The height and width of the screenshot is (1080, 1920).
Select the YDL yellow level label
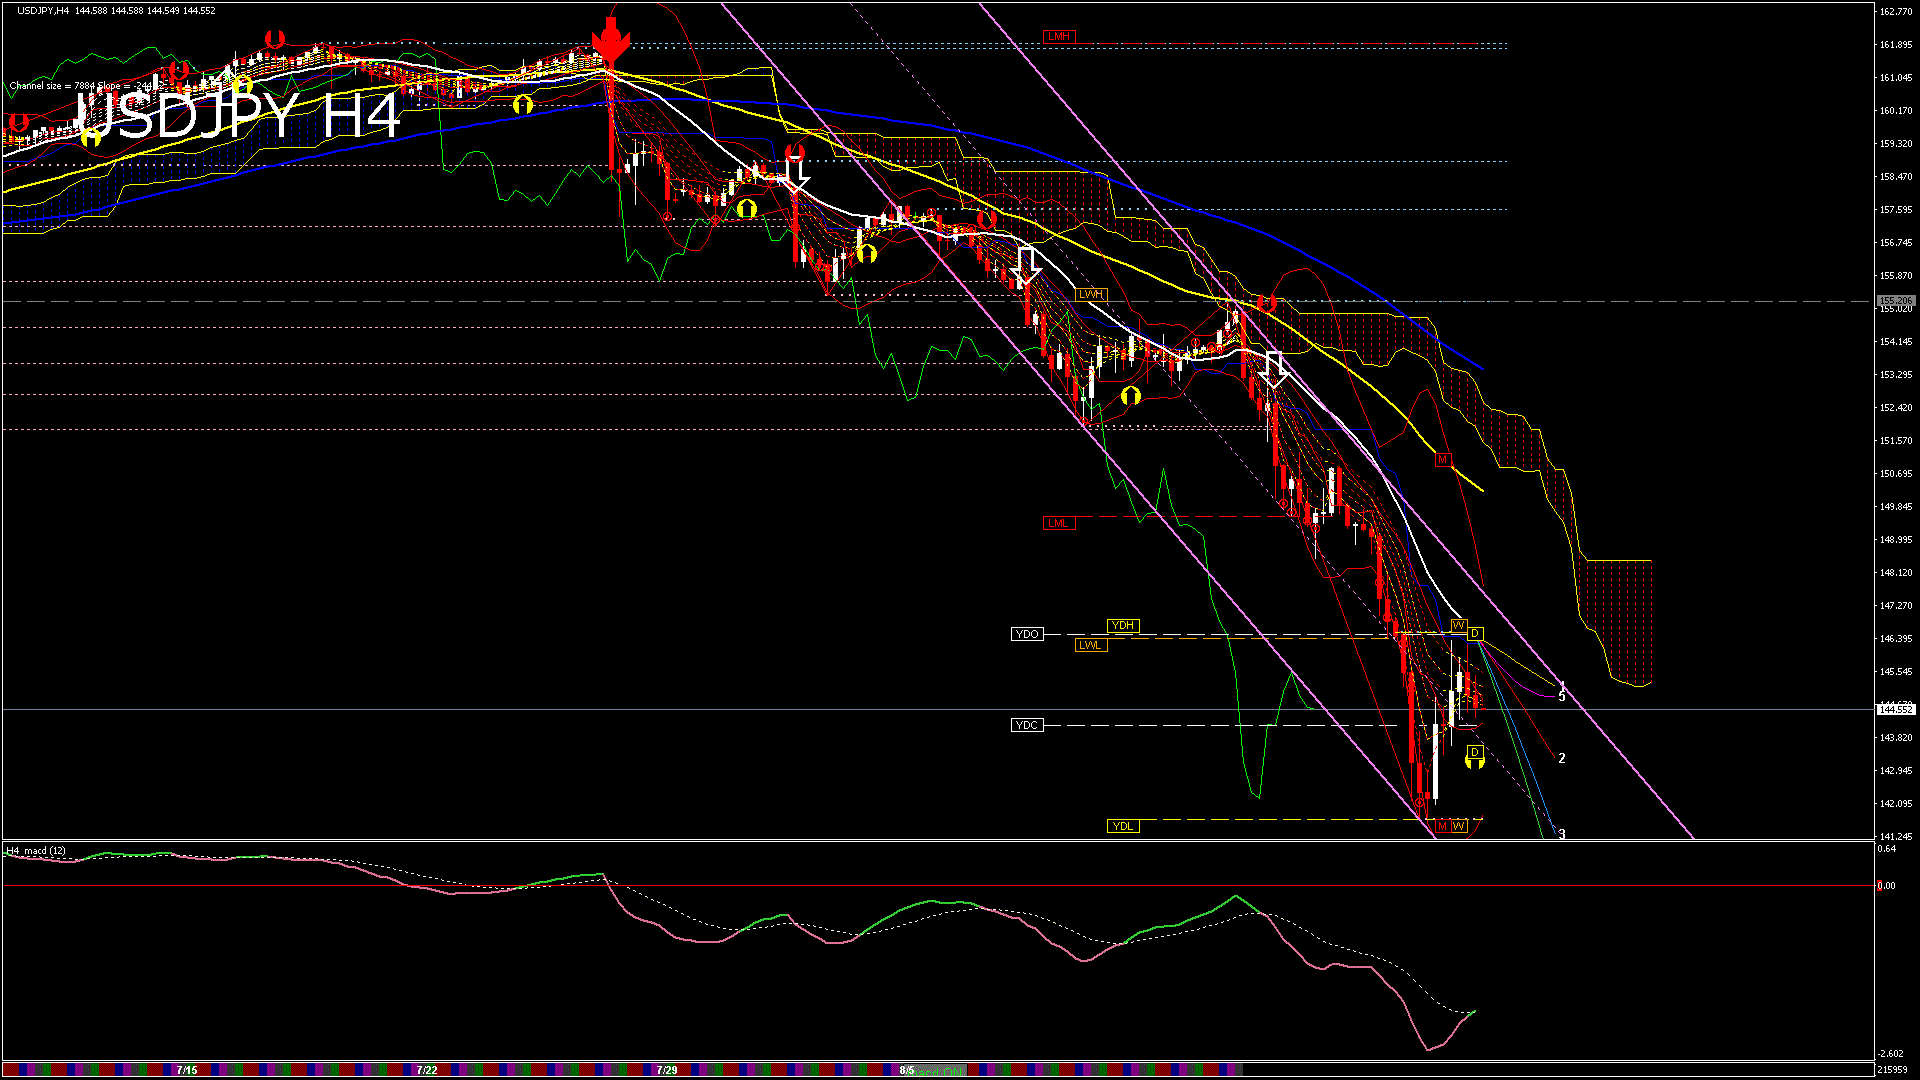point(1123,826)
